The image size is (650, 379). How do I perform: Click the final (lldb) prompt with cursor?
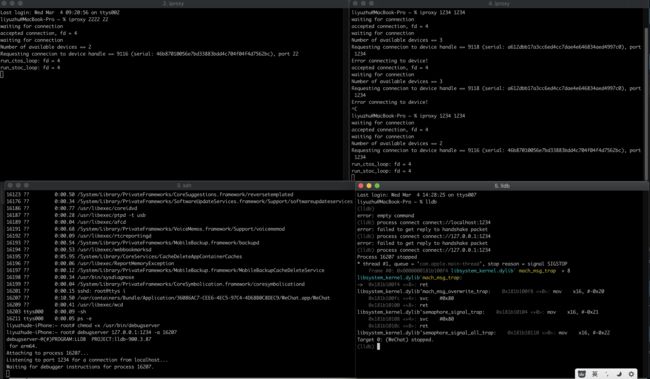(x=369, y=347)
